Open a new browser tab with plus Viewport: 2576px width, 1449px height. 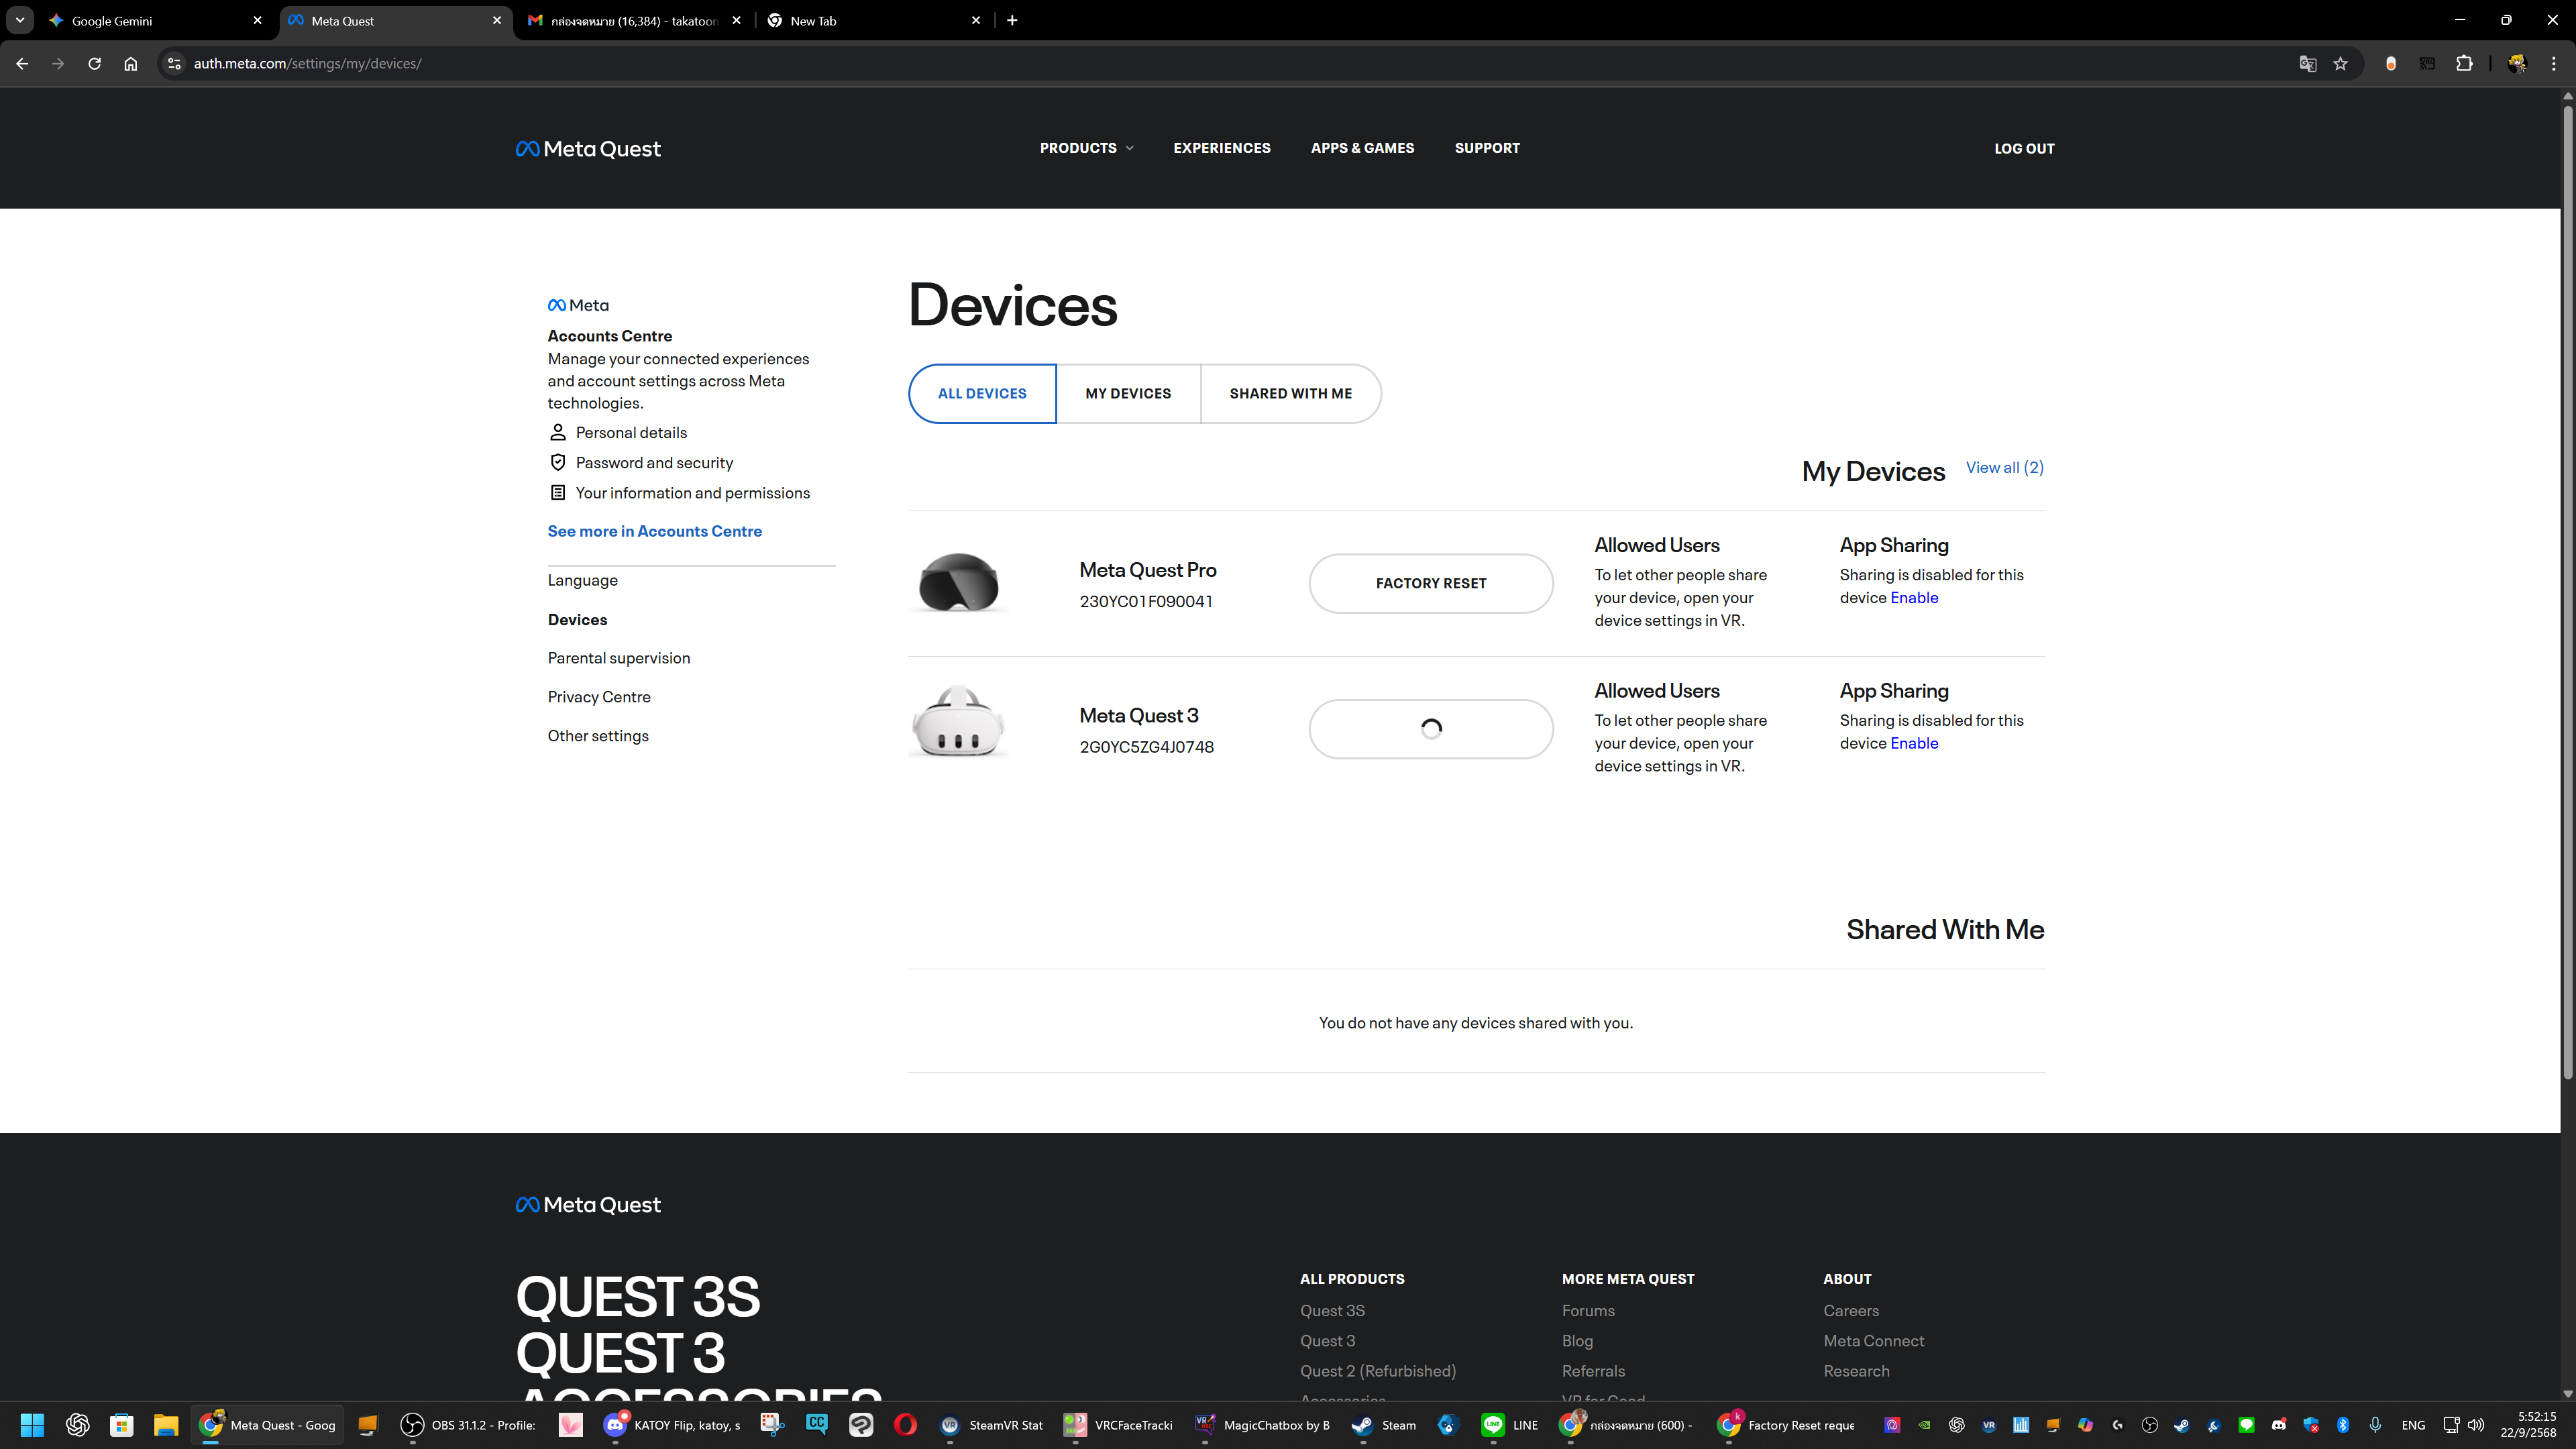1012,20
